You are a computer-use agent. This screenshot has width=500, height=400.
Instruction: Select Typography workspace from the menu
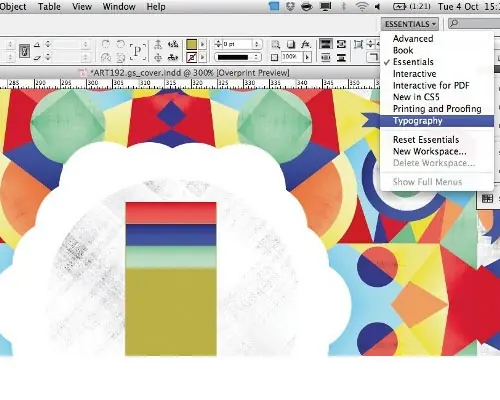[x=437, y=121]
